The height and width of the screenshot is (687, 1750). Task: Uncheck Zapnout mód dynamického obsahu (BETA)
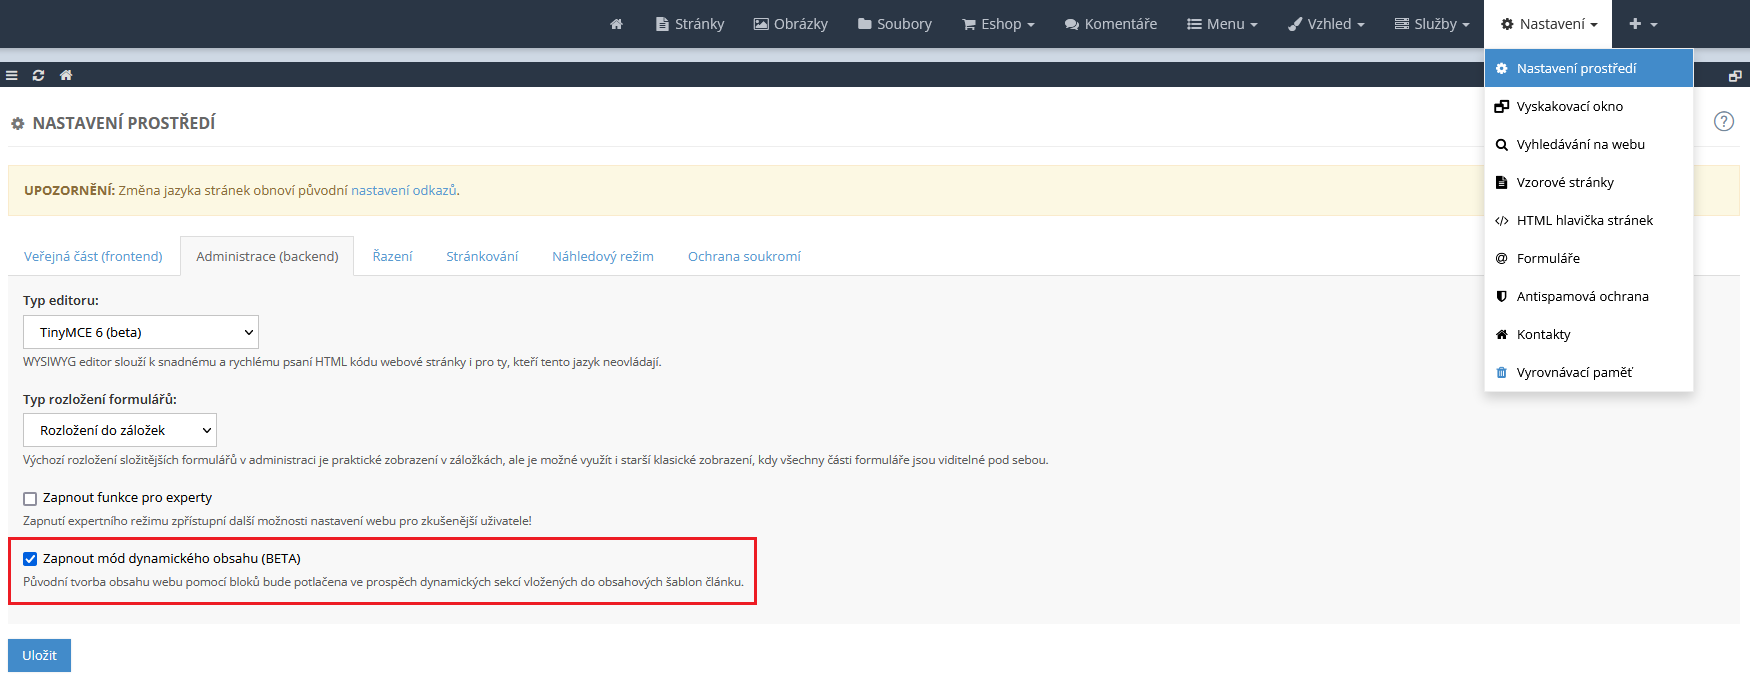30,559
